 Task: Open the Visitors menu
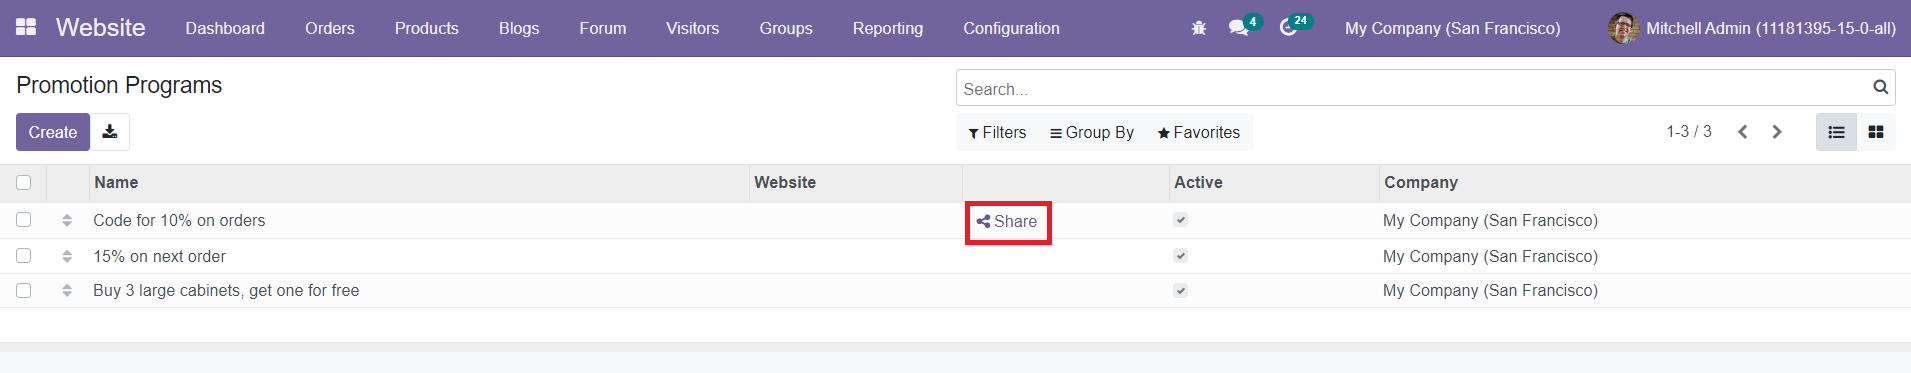coord(693,28)
